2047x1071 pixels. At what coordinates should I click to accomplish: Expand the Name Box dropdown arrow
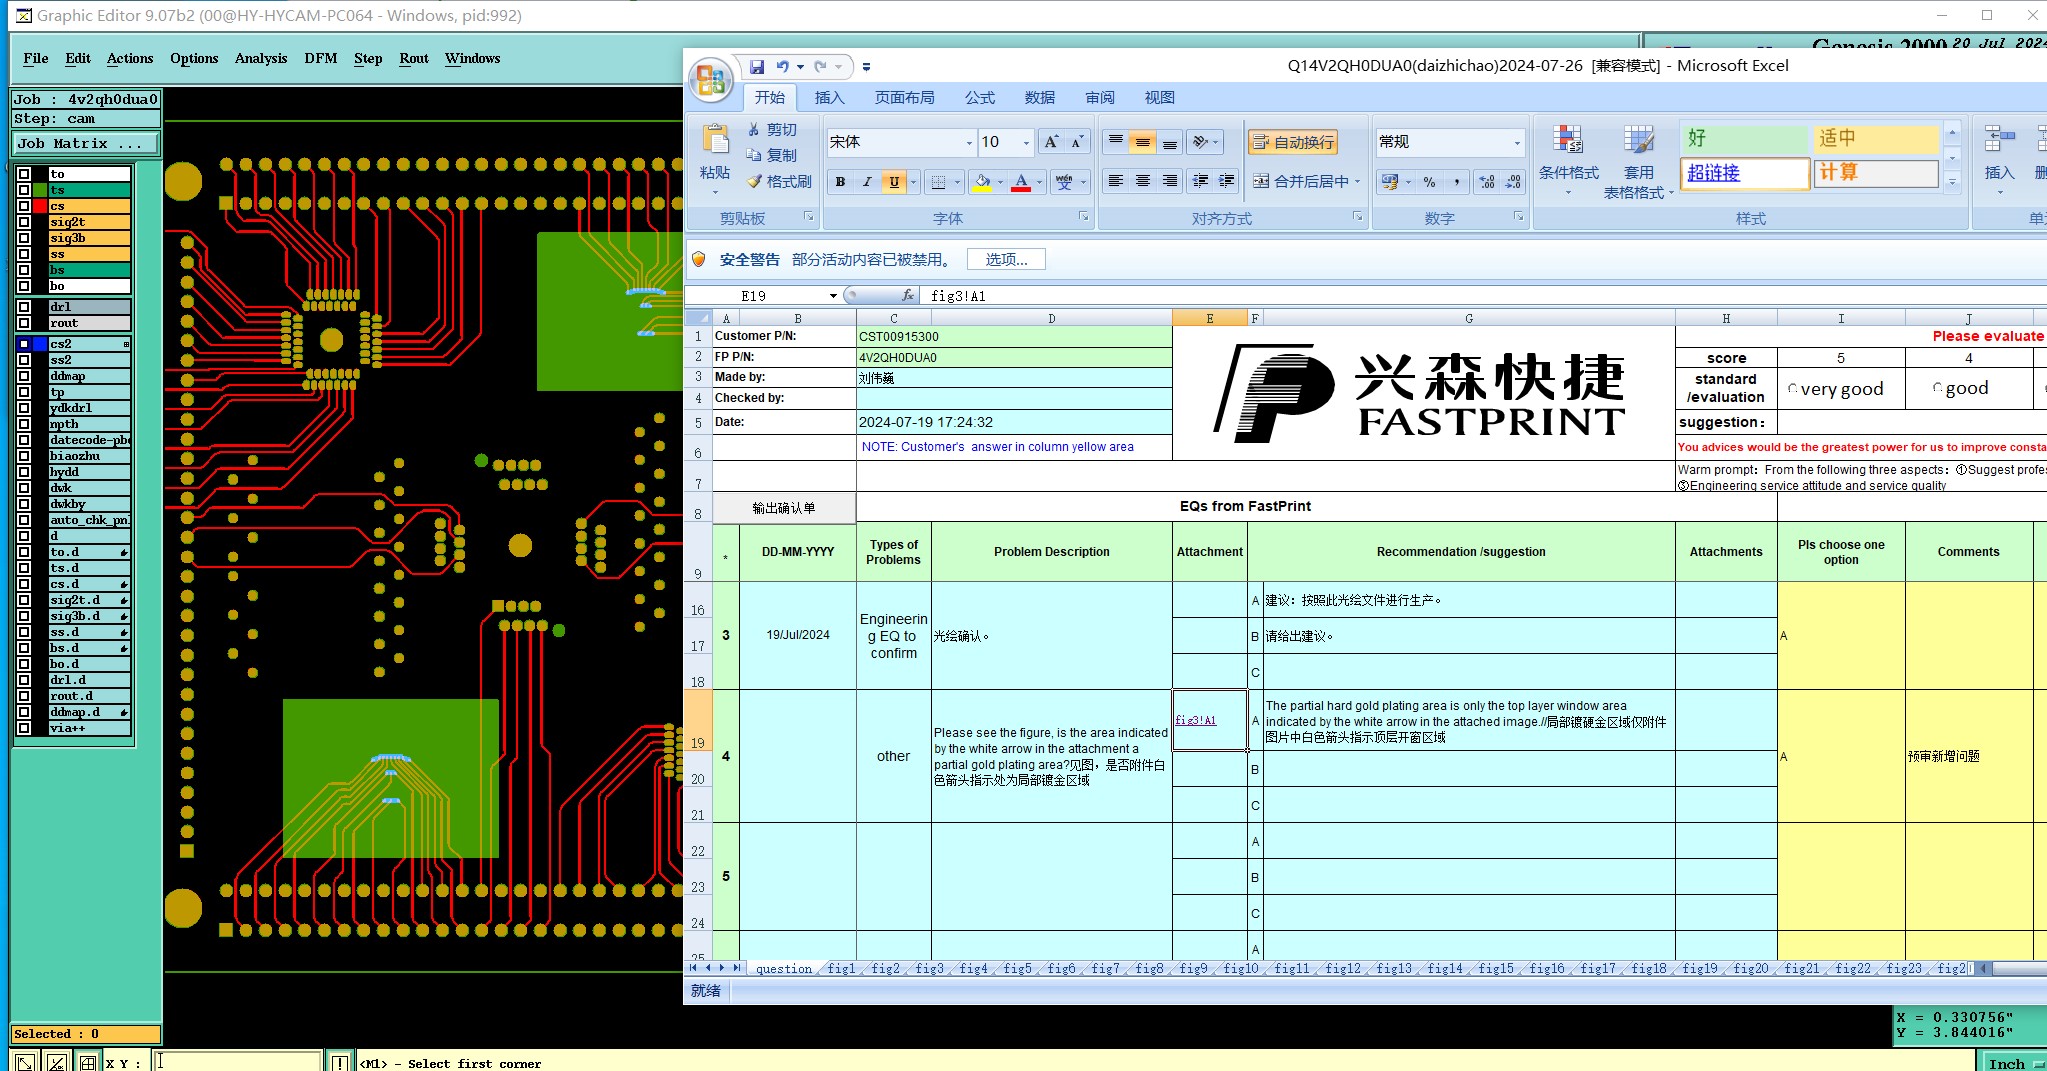(x=833, y=296)
